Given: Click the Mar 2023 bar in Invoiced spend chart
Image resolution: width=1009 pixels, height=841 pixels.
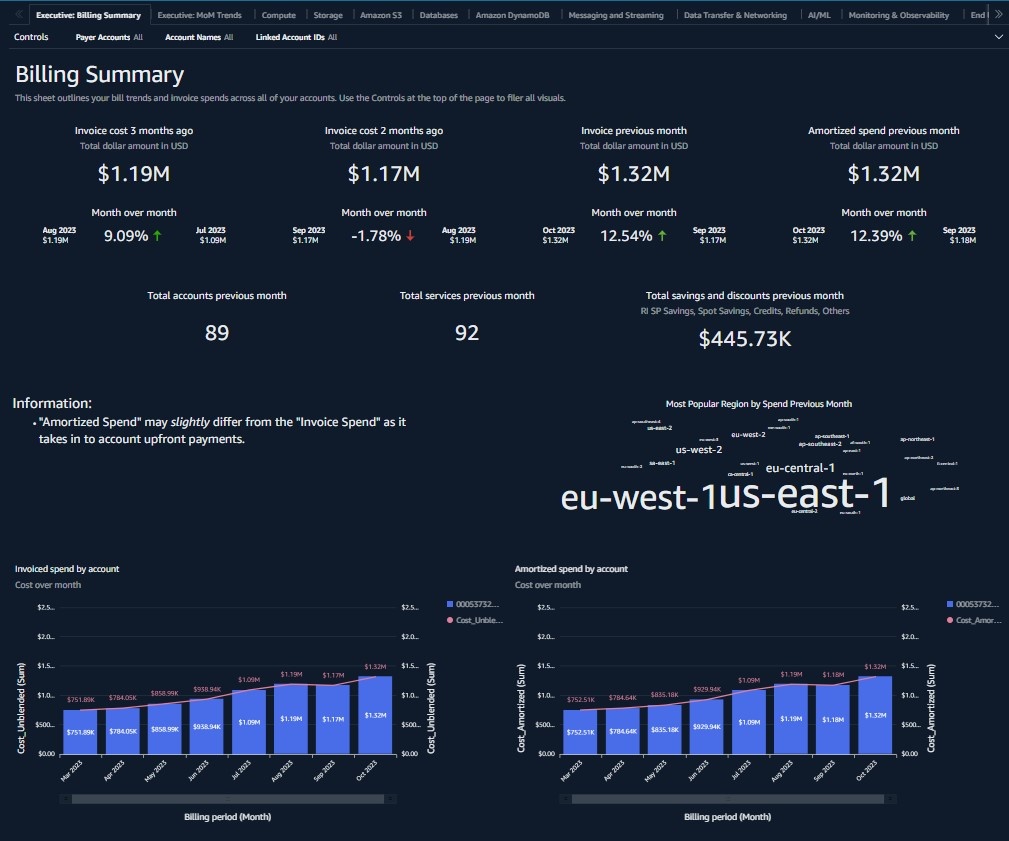Looking at the screenshot, I should click(80, 732).
